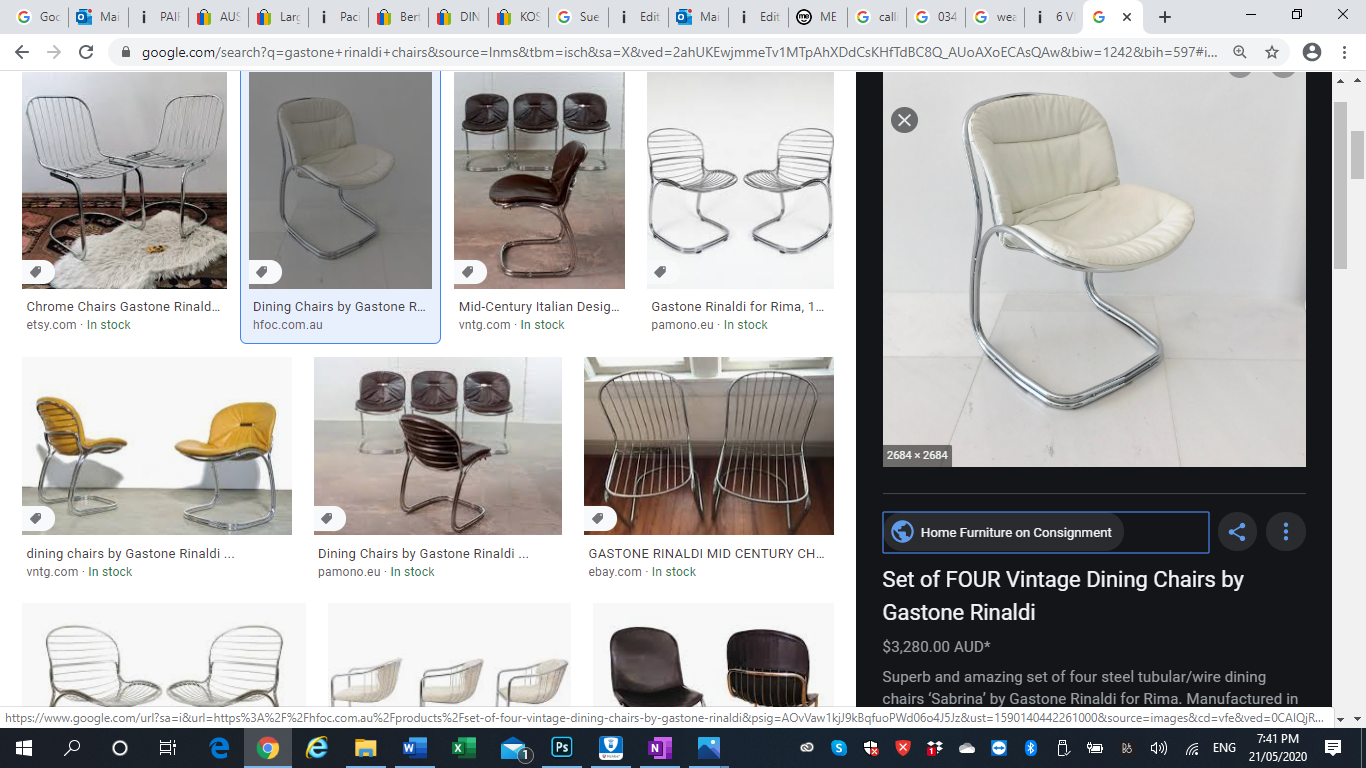This screenshot has height=768, width=1366.
Task: Open the Set of FOUR Vintage Dining Chairs title
Action: pos(1062,596)
